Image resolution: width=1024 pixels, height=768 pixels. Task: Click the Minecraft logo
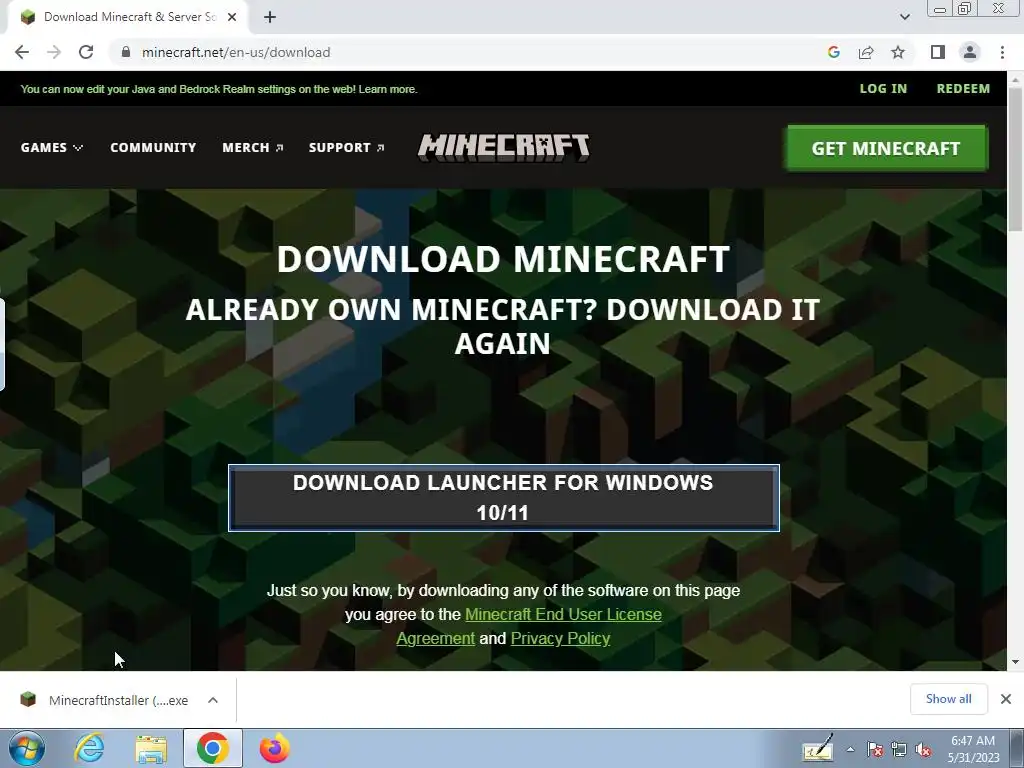pyautogui.click(x=504, y=148)
